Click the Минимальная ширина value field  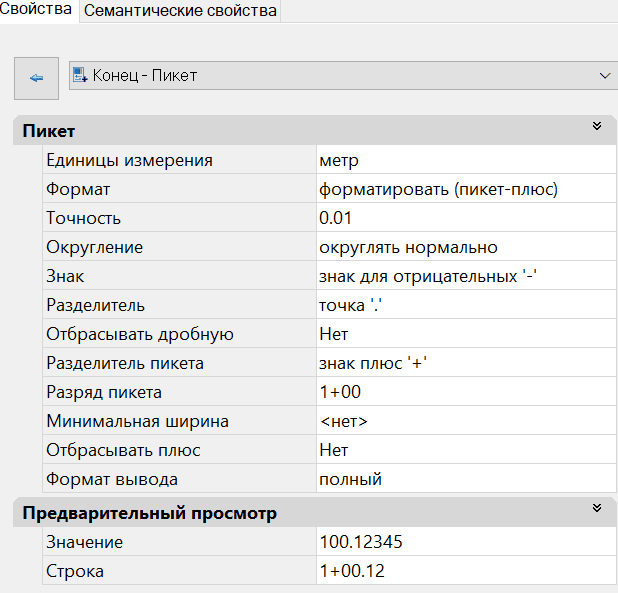[465, 421]
